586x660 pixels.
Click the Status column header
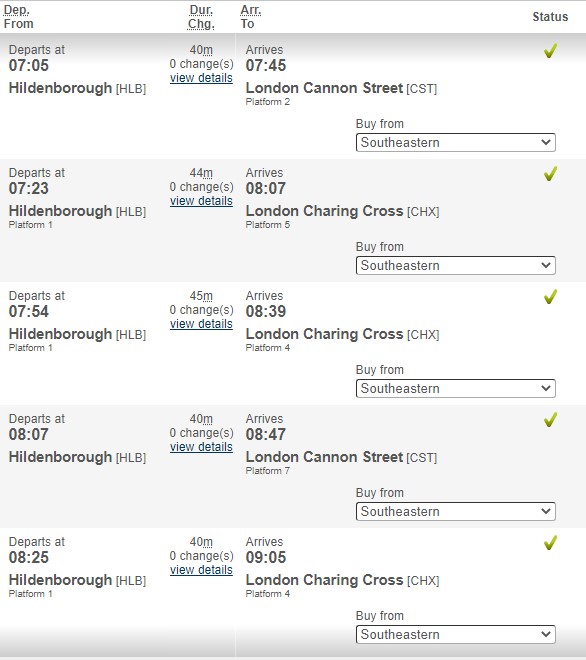[550, 17]
